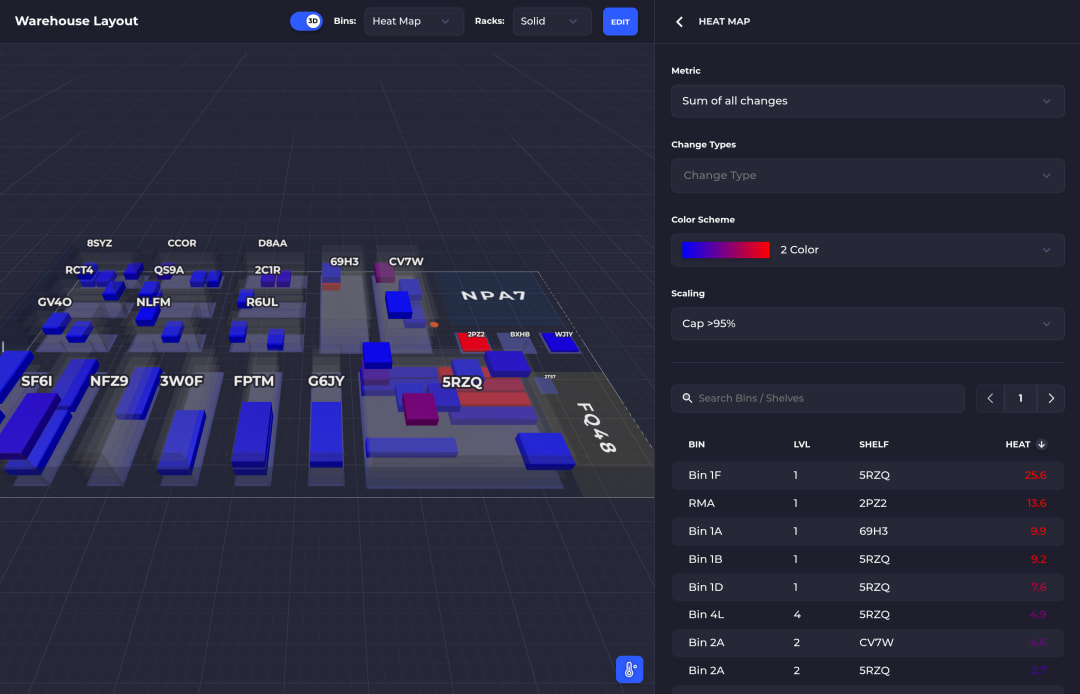Image resolution: width=1080 pixels, height=694 pixels.
Task: Click the QS9A rack label
Action: tap(169, 270)
